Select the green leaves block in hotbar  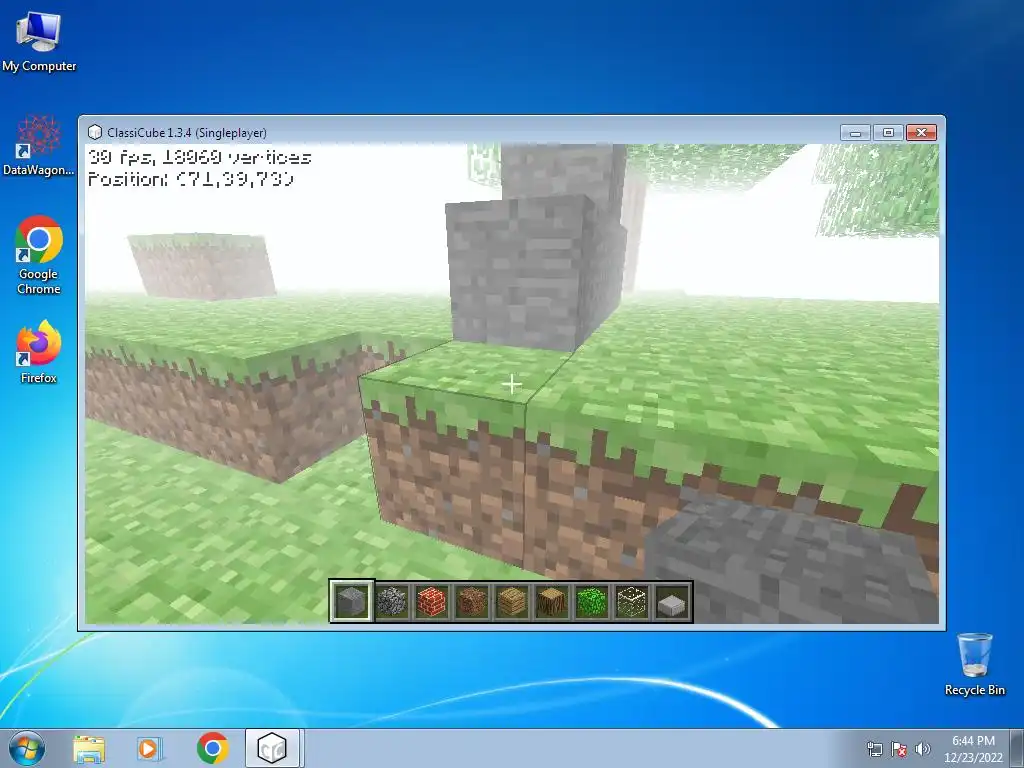[592, 601]
